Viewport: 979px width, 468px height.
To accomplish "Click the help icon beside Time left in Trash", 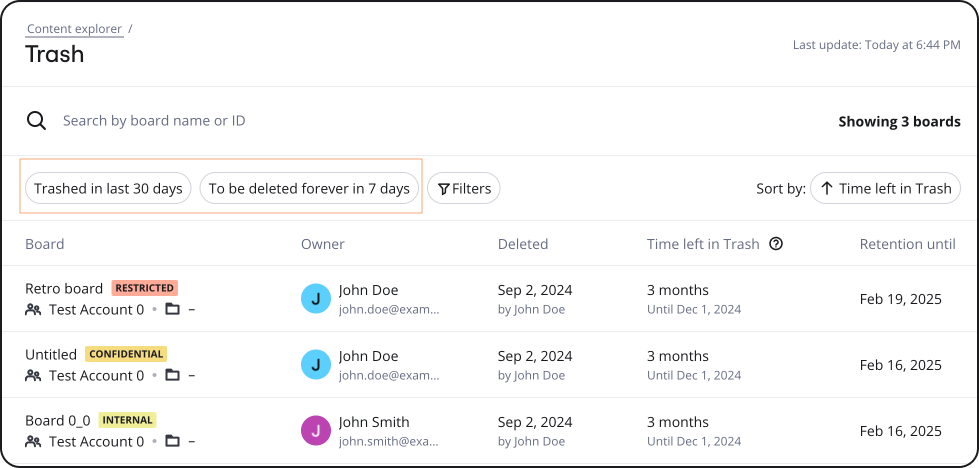I will pyautogui.click(x=776, y=244).
